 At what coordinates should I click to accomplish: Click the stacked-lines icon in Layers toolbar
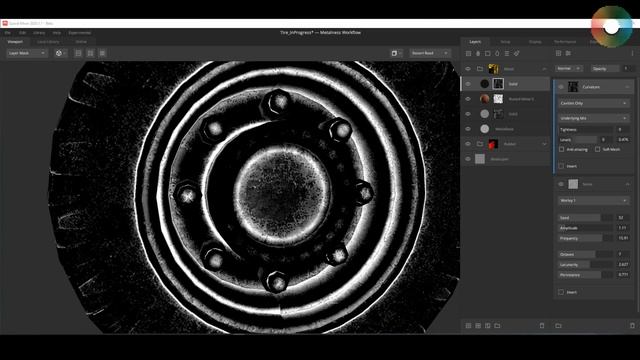tap(507, 53)
